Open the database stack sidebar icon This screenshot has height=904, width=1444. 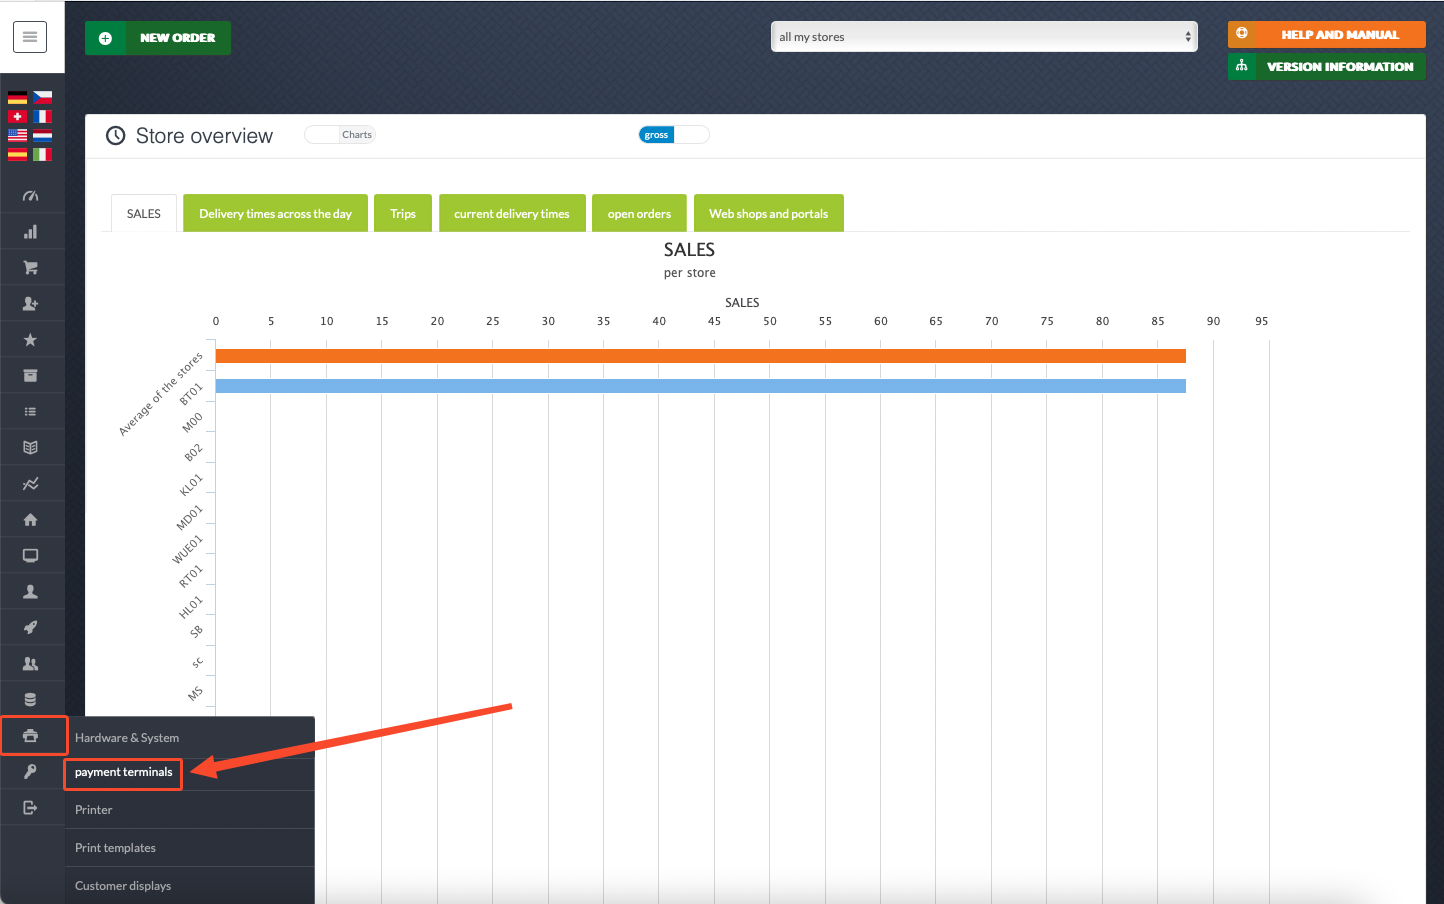[31, 700]
